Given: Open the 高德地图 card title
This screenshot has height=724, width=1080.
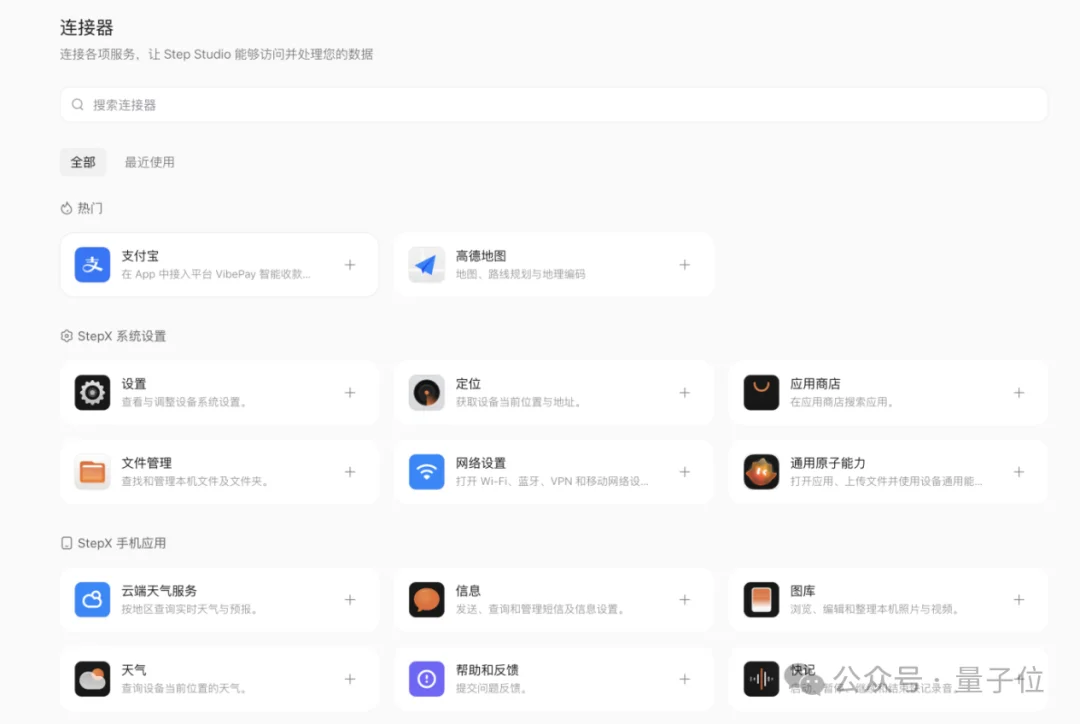Looking at the screenshot, I should click(481, 256).
